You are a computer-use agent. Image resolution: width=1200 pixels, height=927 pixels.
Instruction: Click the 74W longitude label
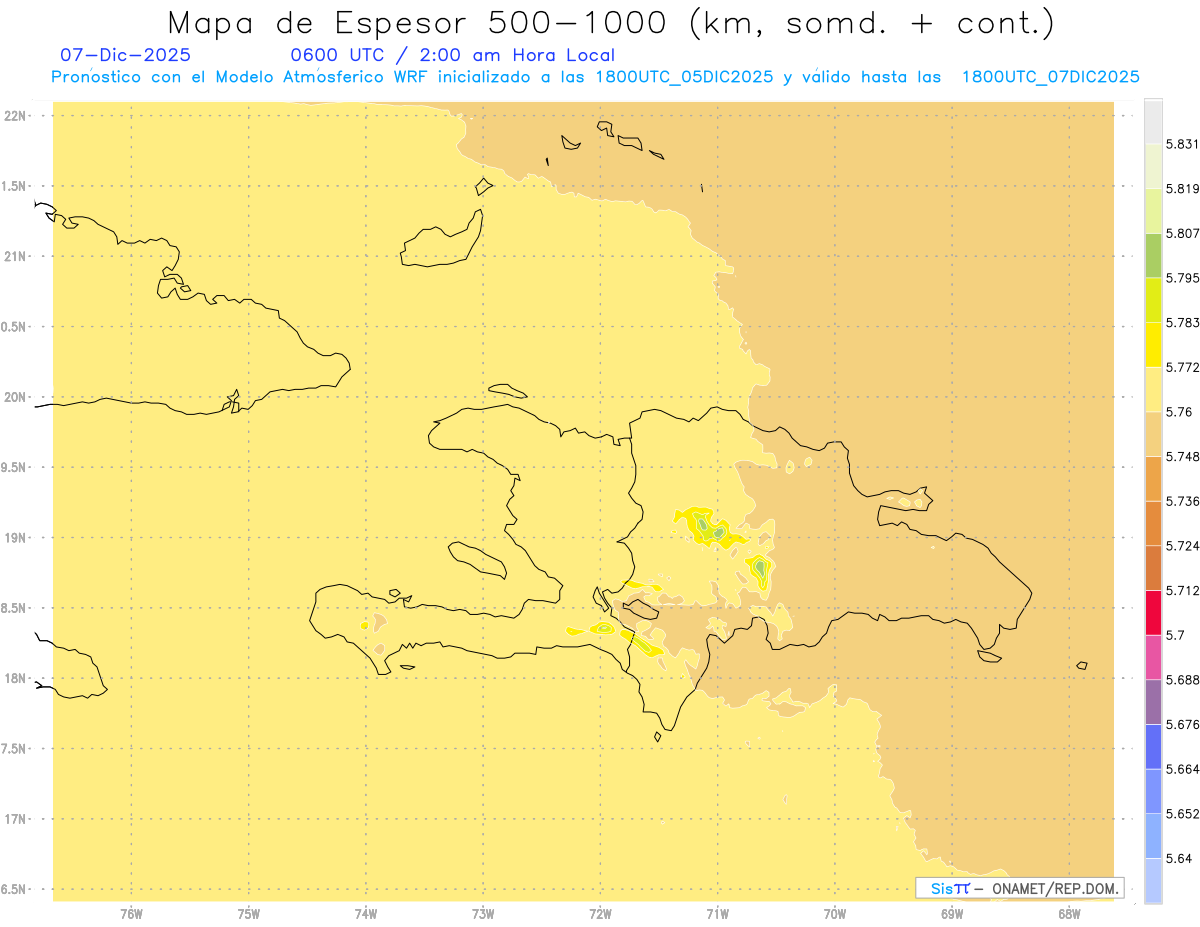366,914
